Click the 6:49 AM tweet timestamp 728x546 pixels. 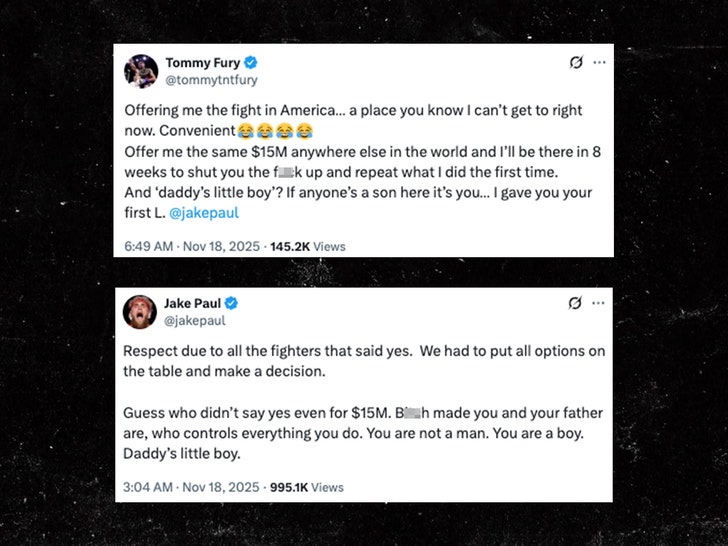(192, 245)
